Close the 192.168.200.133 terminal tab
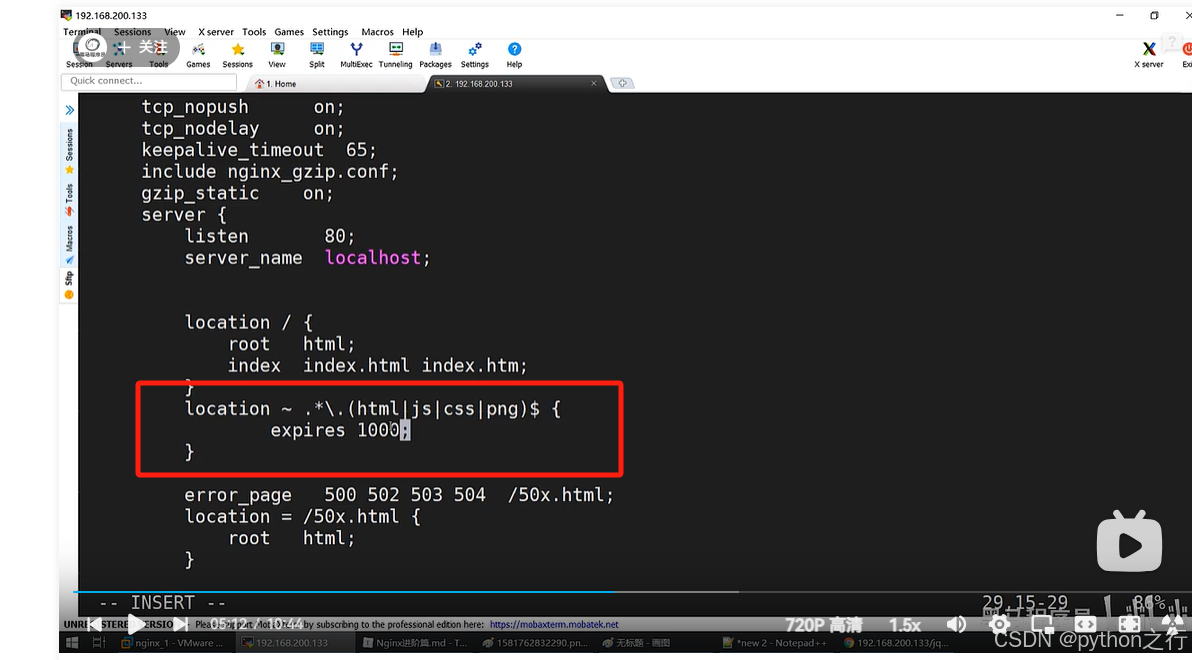 pos(594,84)
